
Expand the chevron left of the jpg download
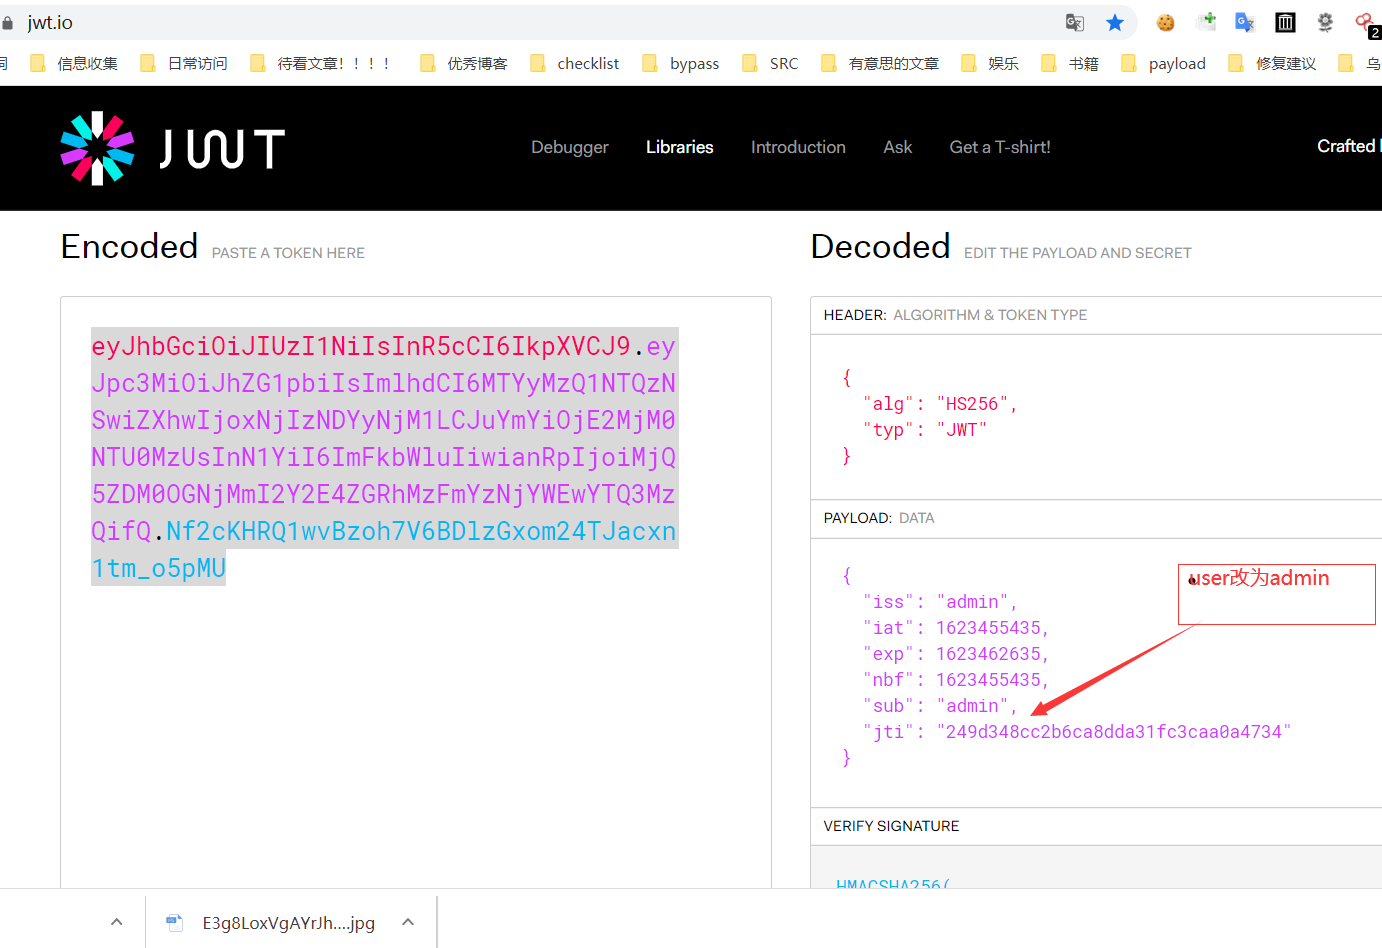117,922
